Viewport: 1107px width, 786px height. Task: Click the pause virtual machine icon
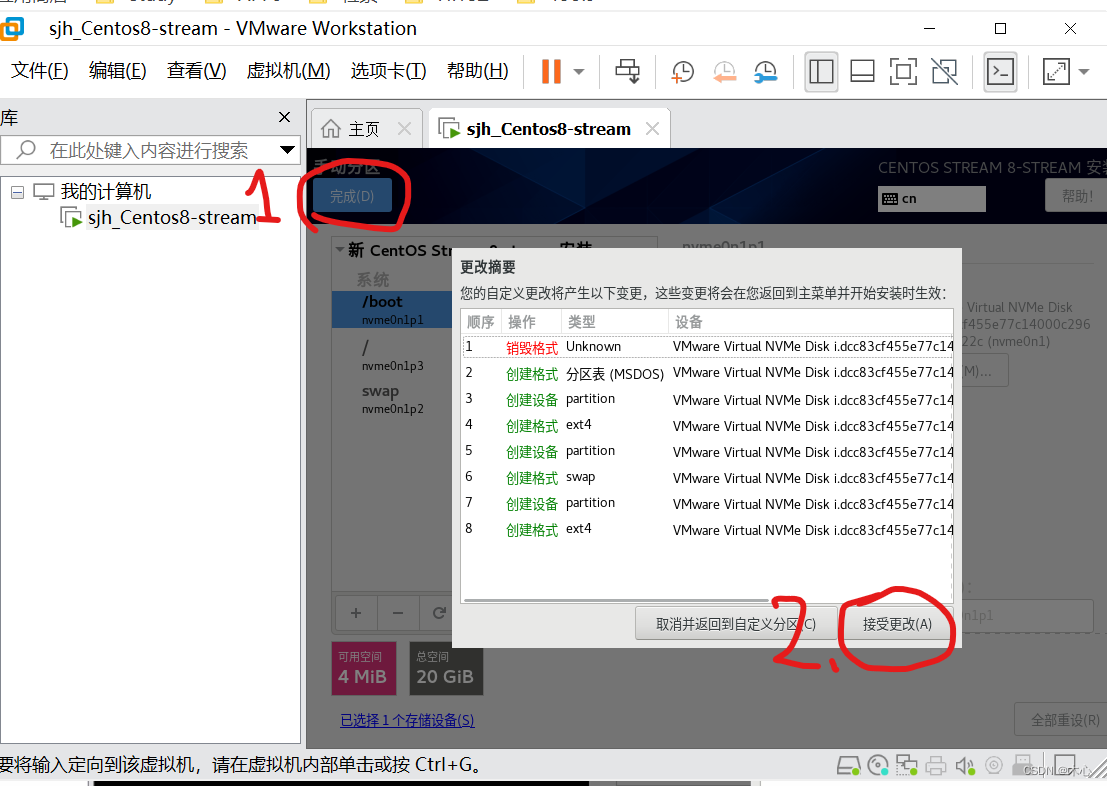[x=551, y=71]
